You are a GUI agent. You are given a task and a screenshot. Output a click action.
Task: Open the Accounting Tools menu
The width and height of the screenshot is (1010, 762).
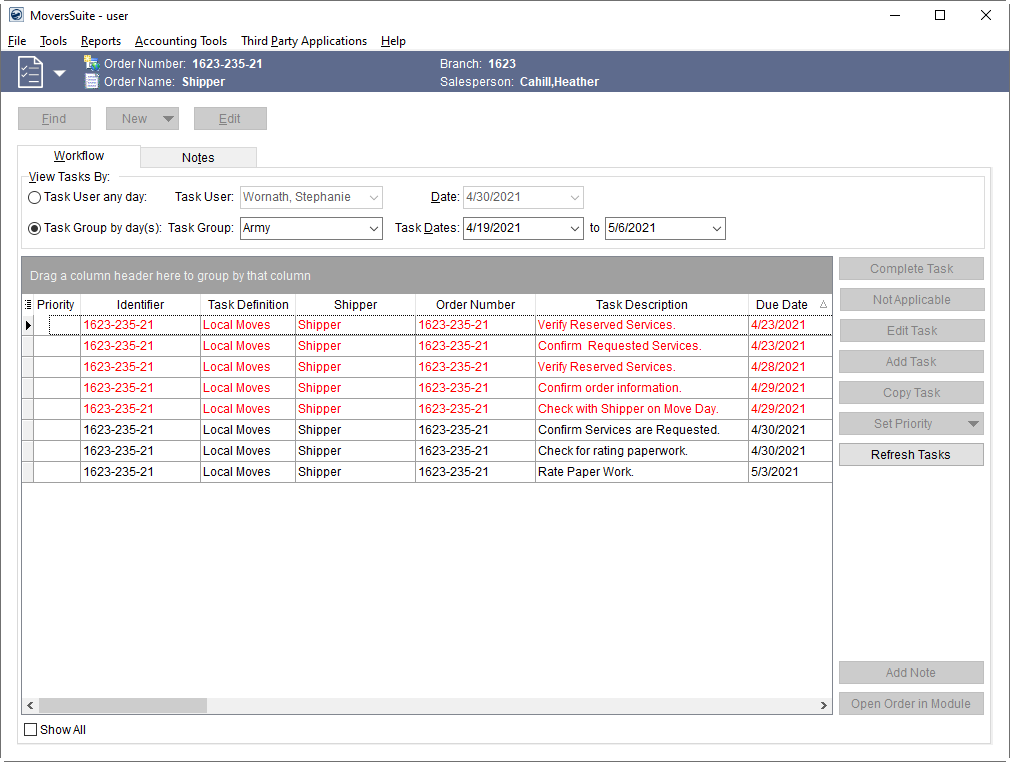point(181,41)
